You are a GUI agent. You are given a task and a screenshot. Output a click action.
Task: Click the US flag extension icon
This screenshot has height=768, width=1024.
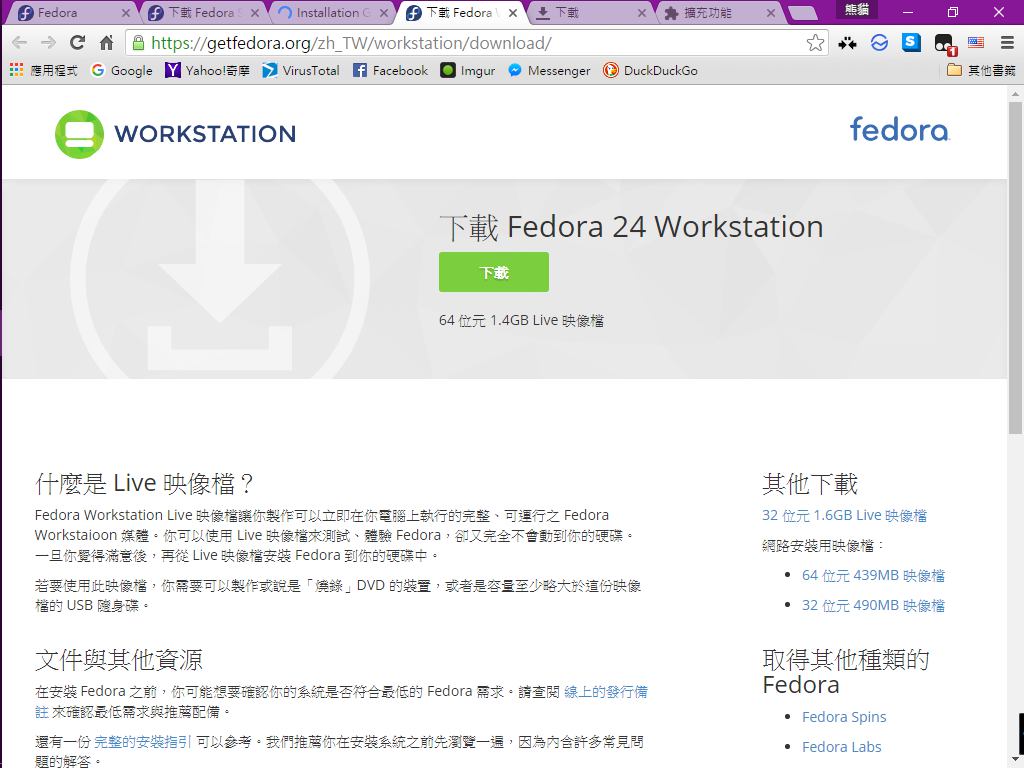[976, 42]
